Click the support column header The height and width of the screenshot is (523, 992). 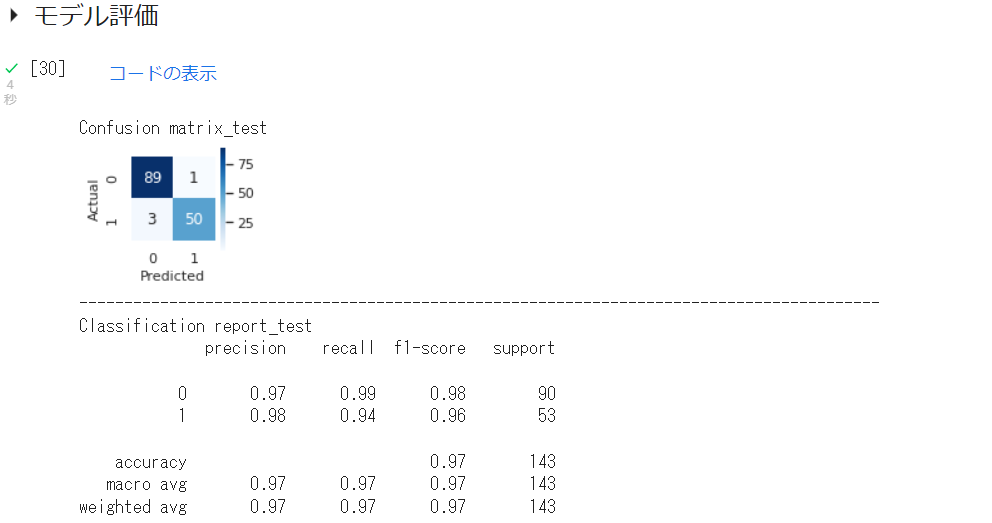(x=524, y=348)
